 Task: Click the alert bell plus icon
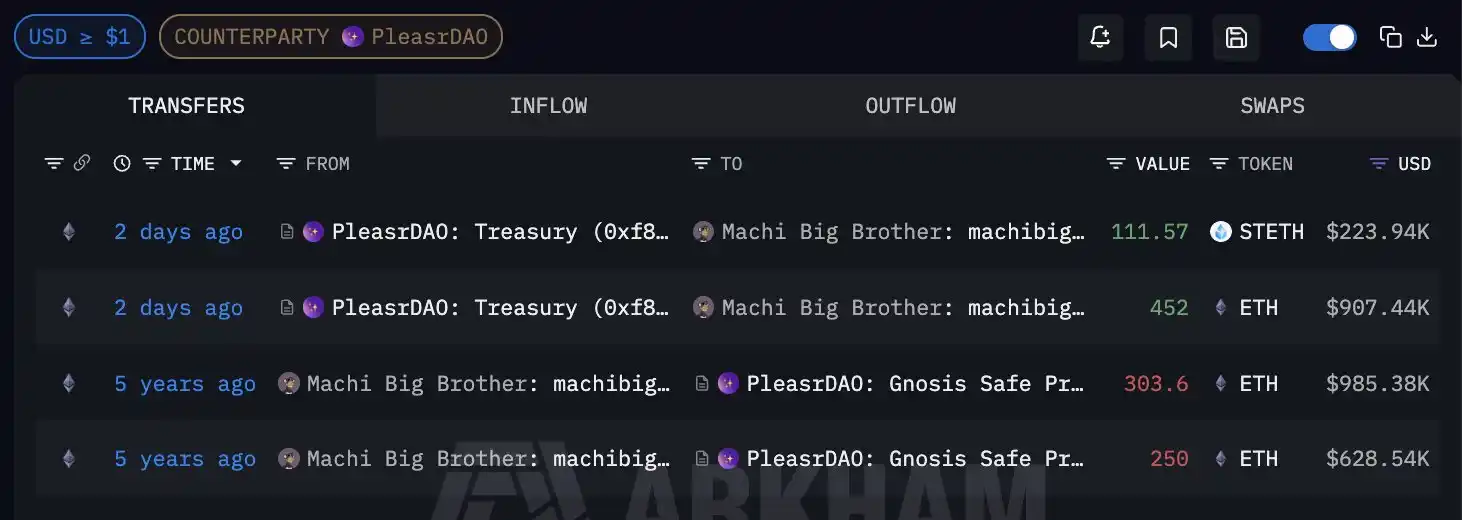[x=1100, y=38]
